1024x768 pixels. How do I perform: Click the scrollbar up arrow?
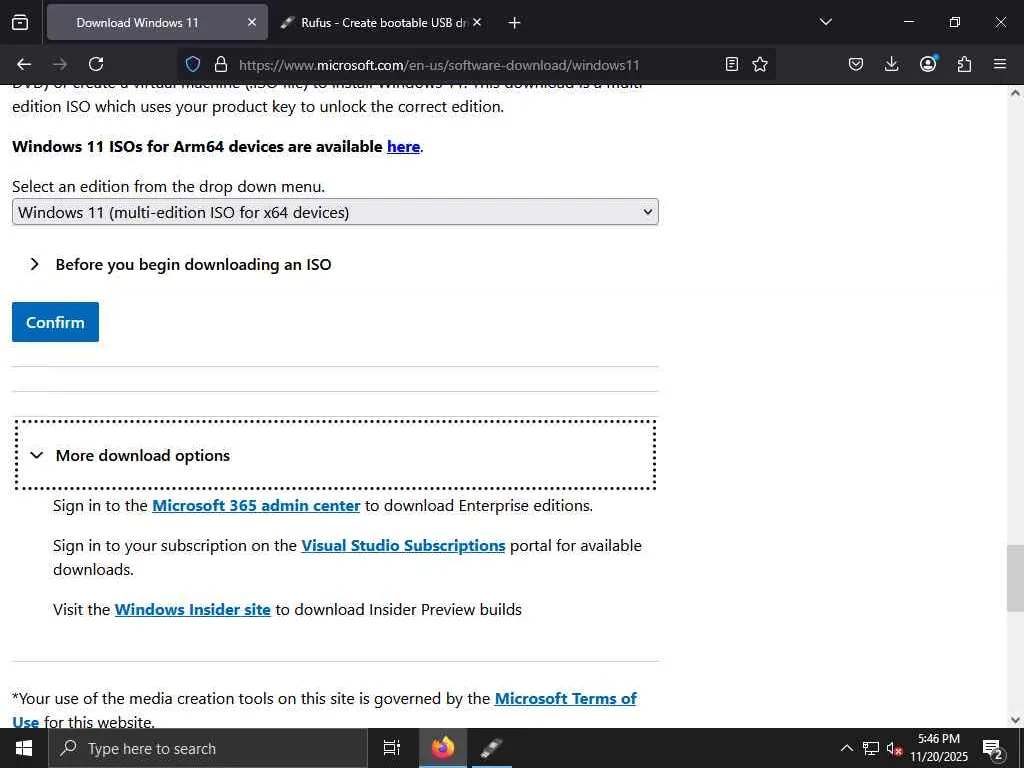[x=1015, y=93]
